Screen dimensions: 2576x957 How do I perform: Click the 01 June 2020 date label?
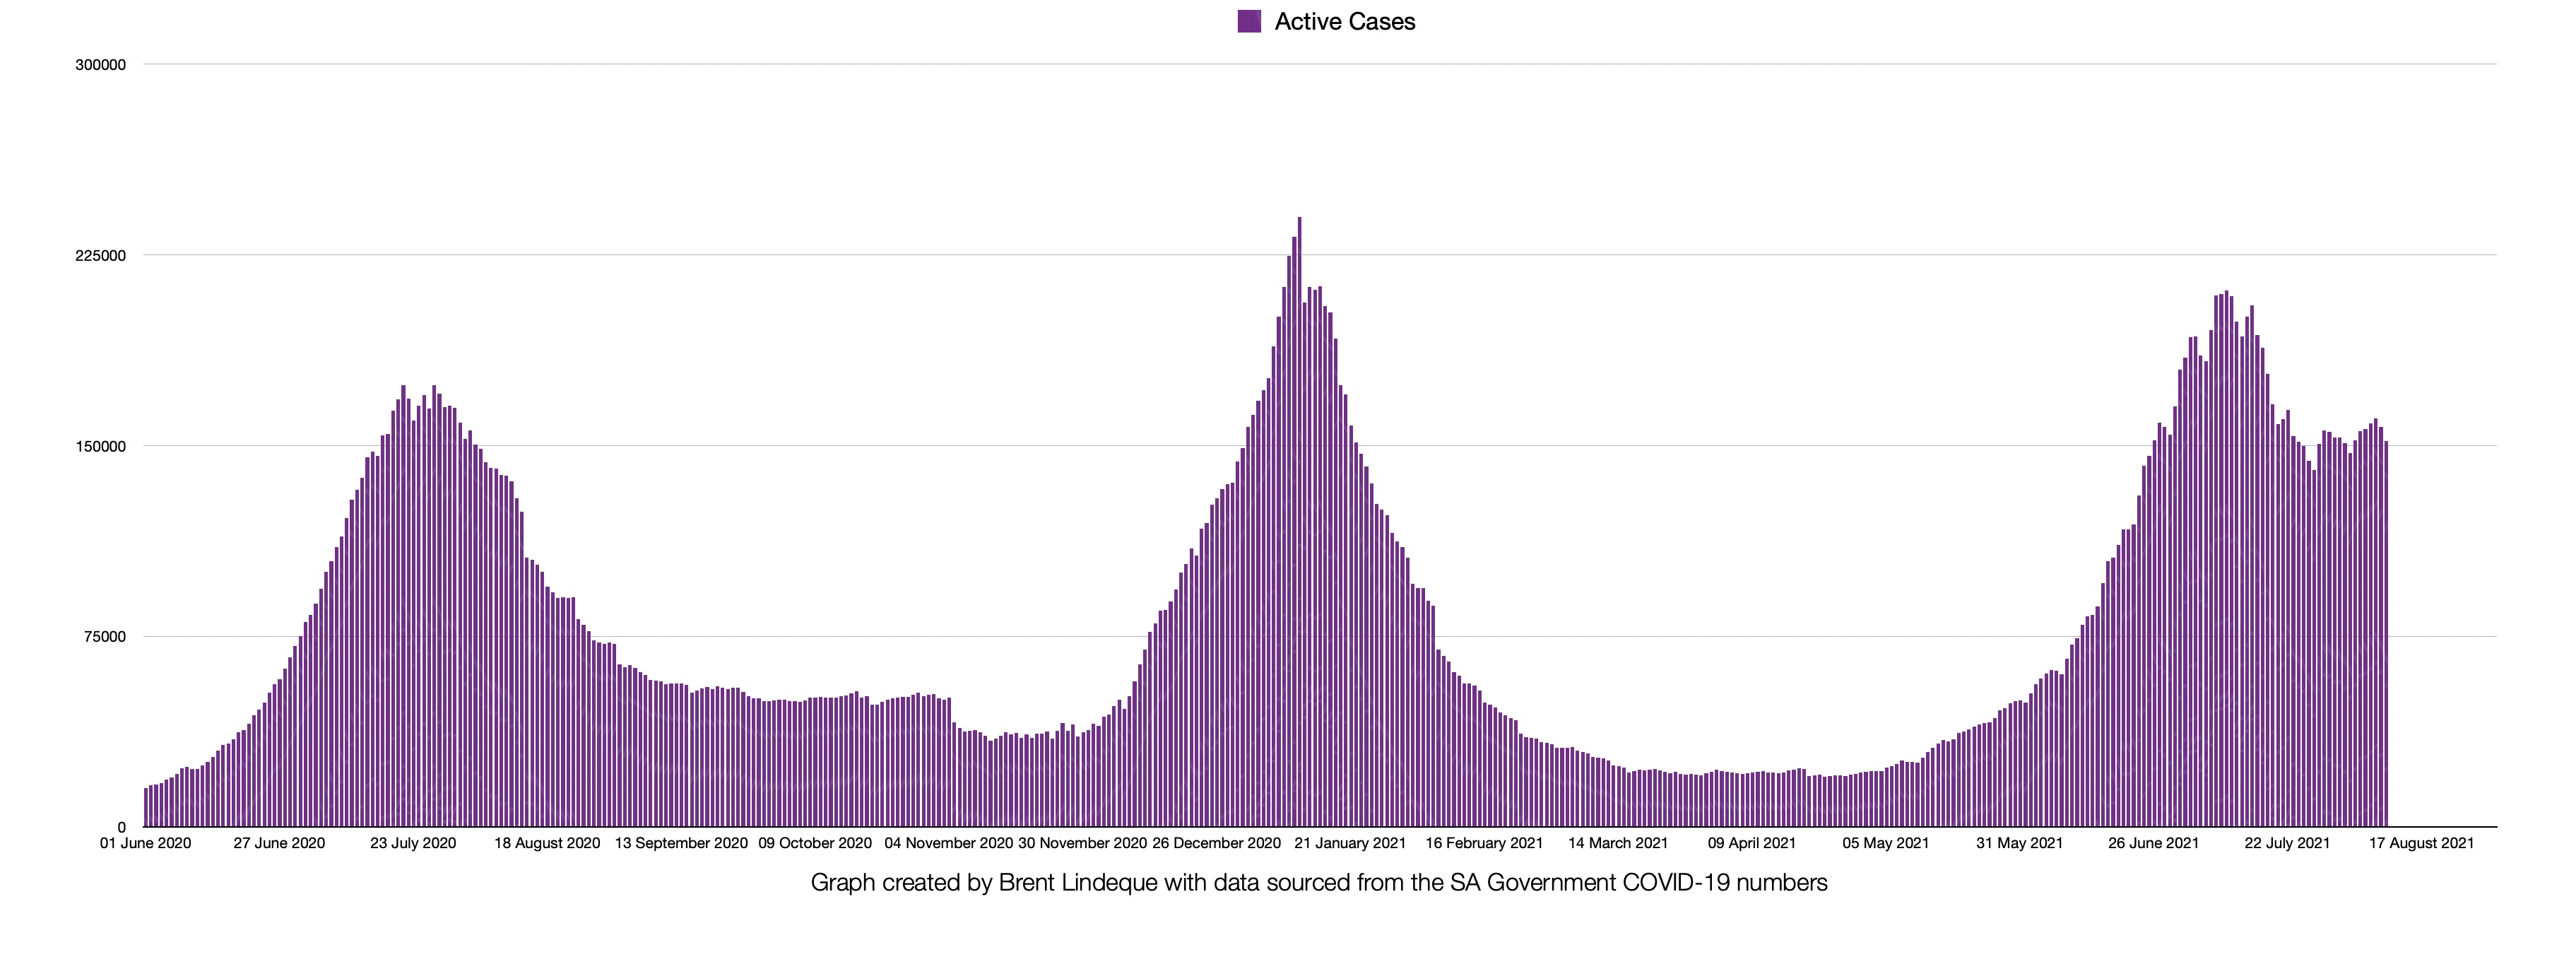pyautogui.click(x=145, y=843)
